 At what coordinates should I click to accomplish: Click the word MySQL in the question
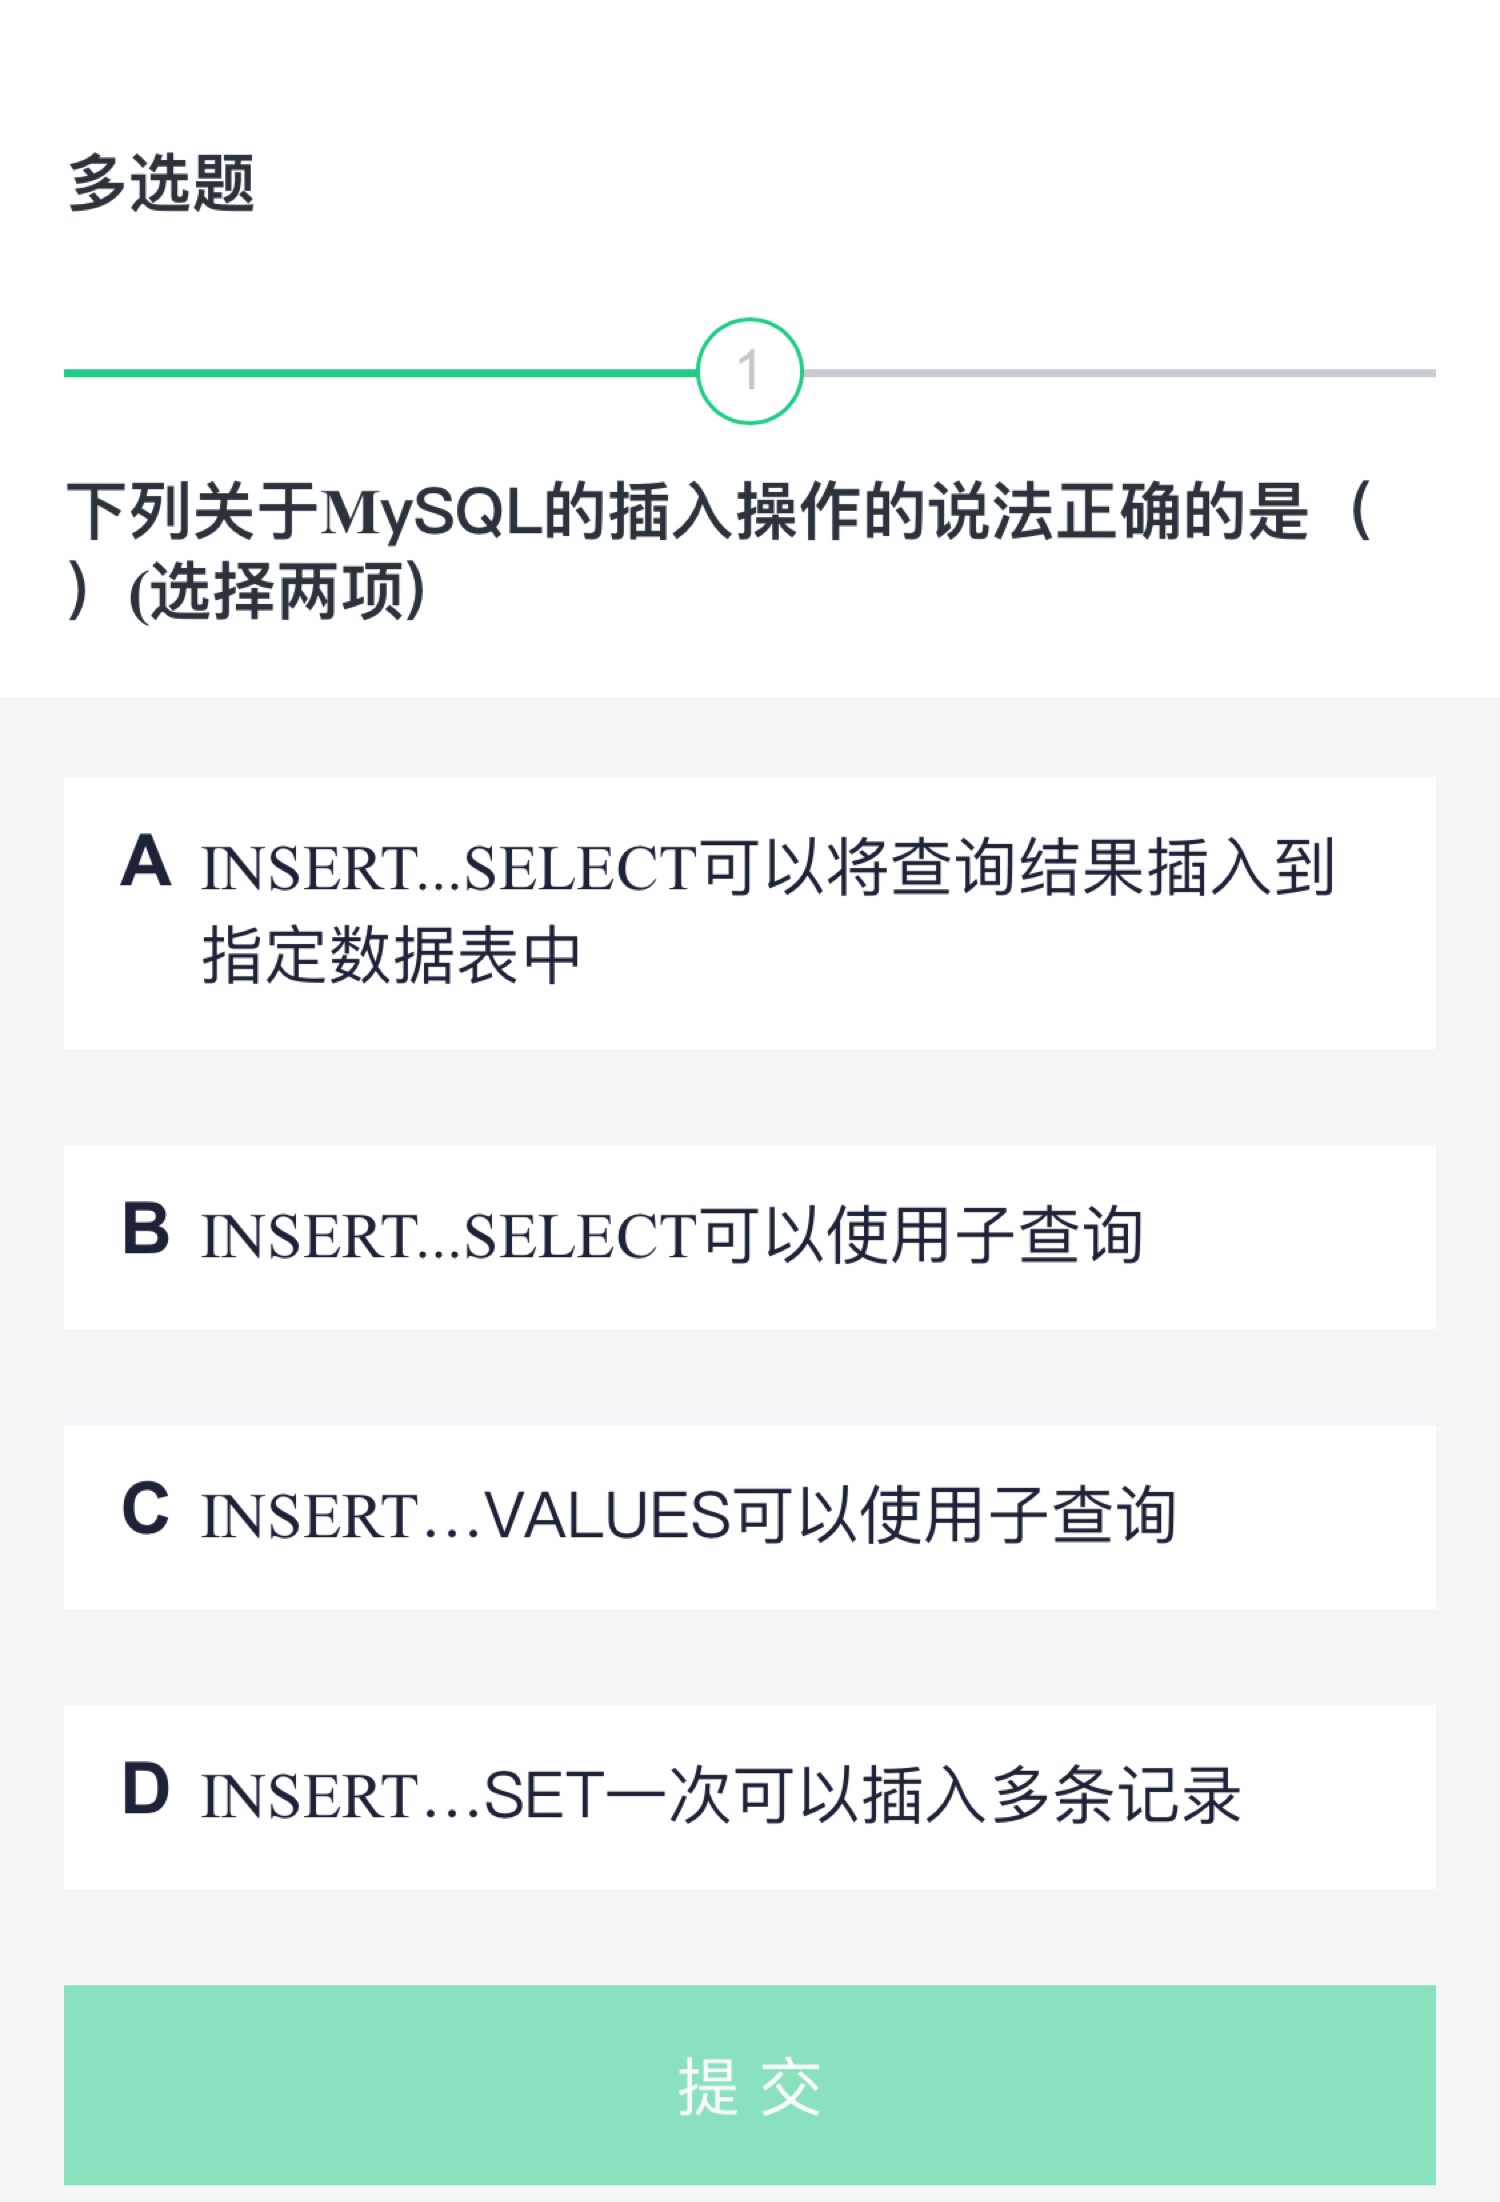click(x=432, y=512)
